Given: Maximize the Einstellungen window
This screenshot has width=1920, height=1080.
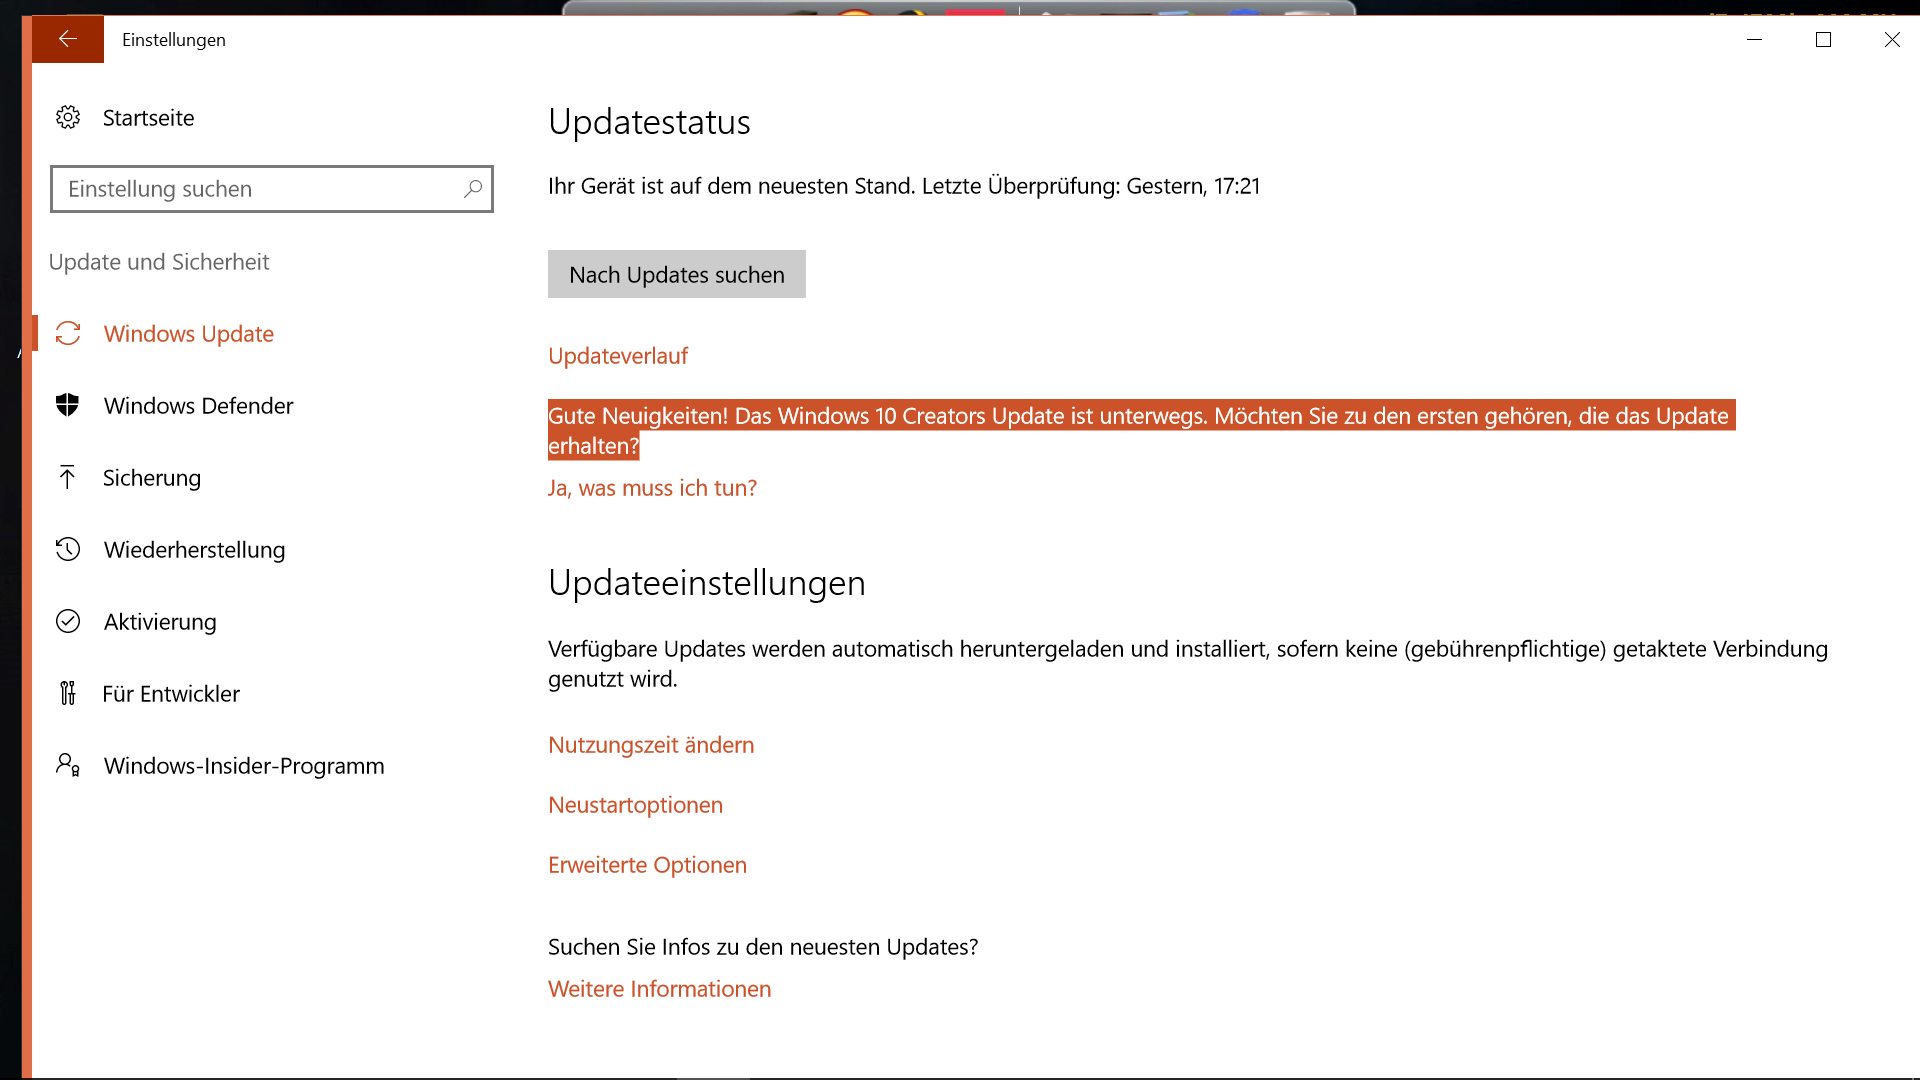Looking at the screenshot, I should tap(1823, 39).
